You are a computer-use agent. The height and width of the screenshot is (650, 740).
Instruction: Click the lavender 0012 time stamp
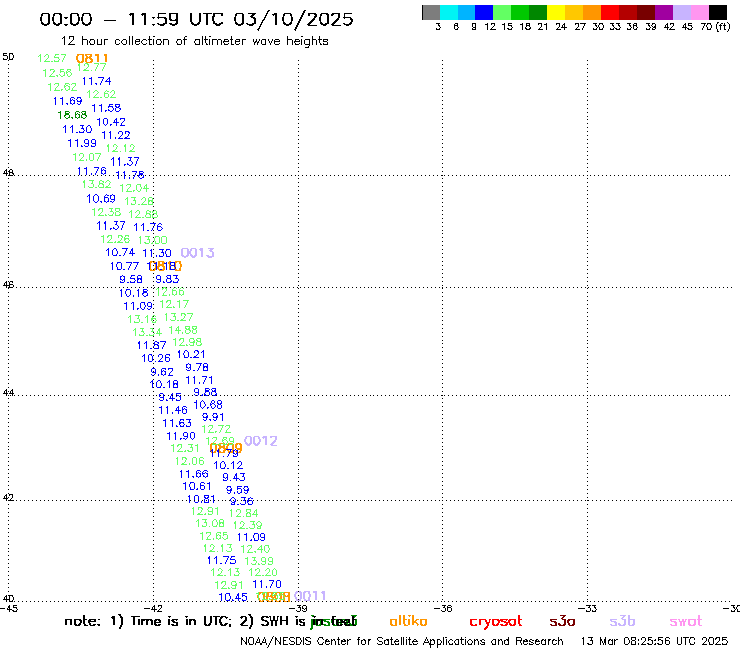(x=261, y=441)
